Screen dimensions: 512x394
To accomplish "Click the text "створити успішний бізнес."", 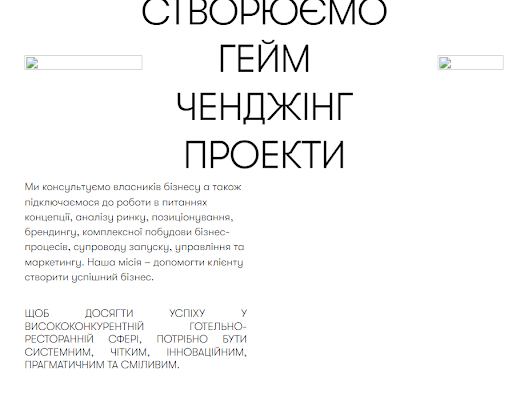I will (x=89, y=277).
